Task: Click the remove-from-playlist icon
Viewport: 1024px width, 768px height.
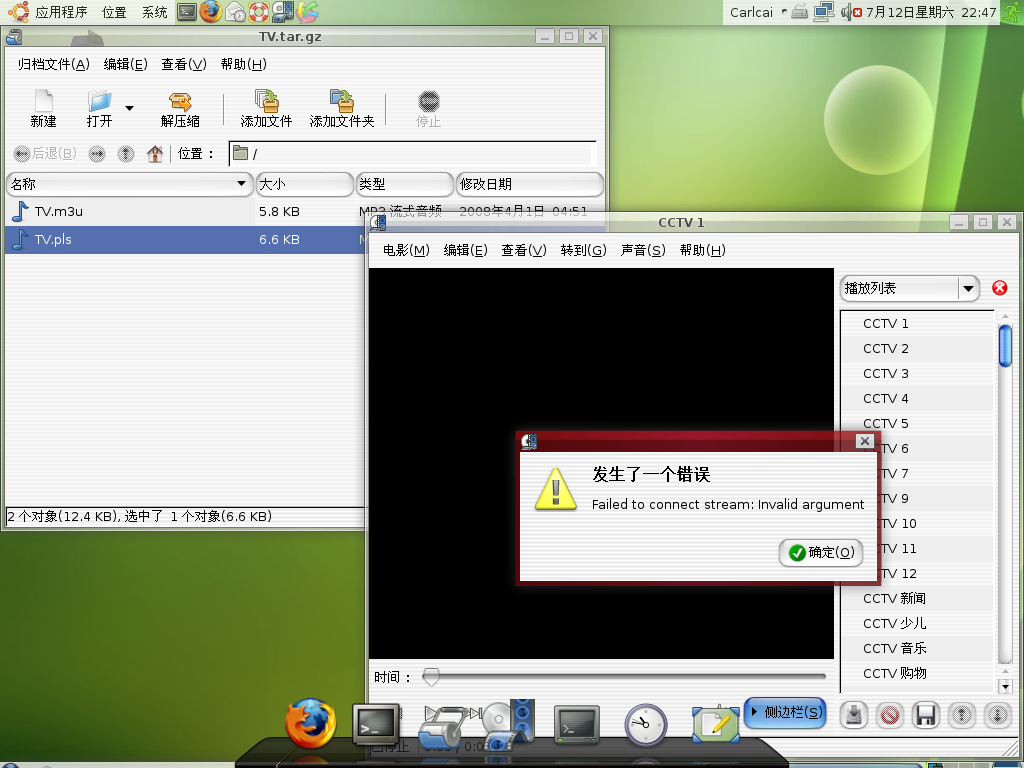Action: (889, 715)
